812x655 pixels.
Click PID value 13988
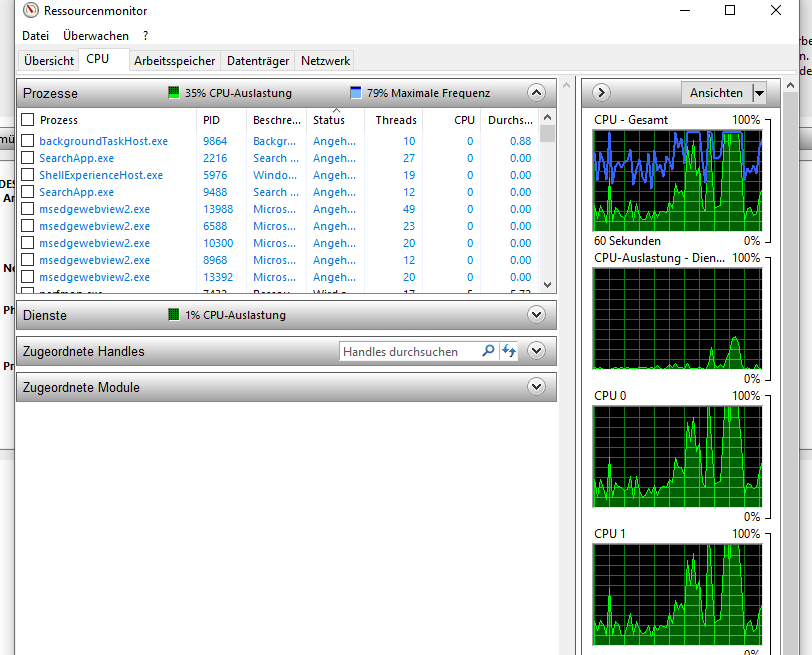point(218,209)
